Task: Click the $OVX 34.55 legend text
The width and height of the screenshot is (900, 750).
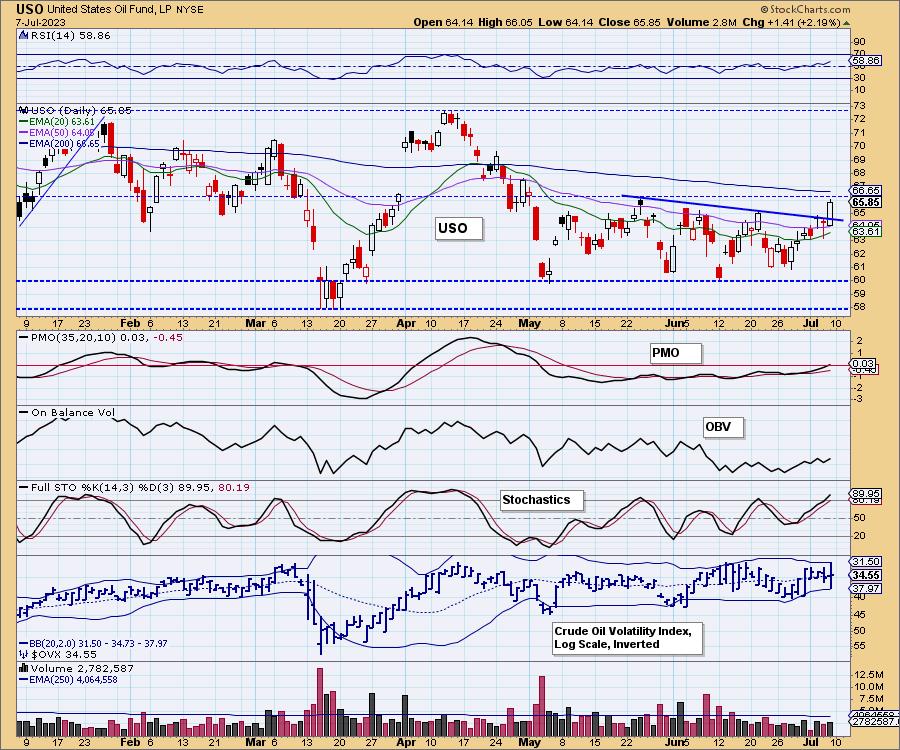Action: [x=64, y=654]
